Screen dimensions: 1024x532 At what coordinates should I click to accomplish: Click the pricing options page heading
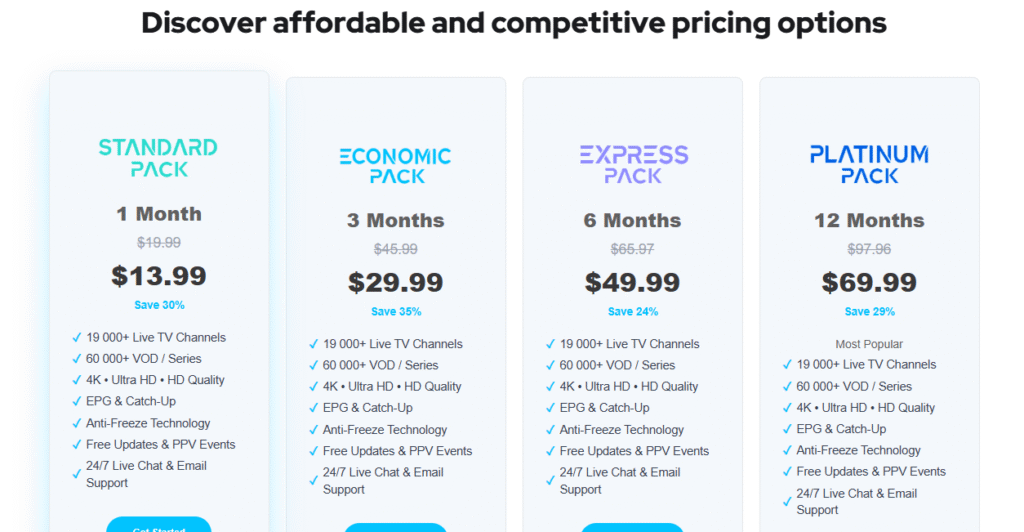coord(514,22)
